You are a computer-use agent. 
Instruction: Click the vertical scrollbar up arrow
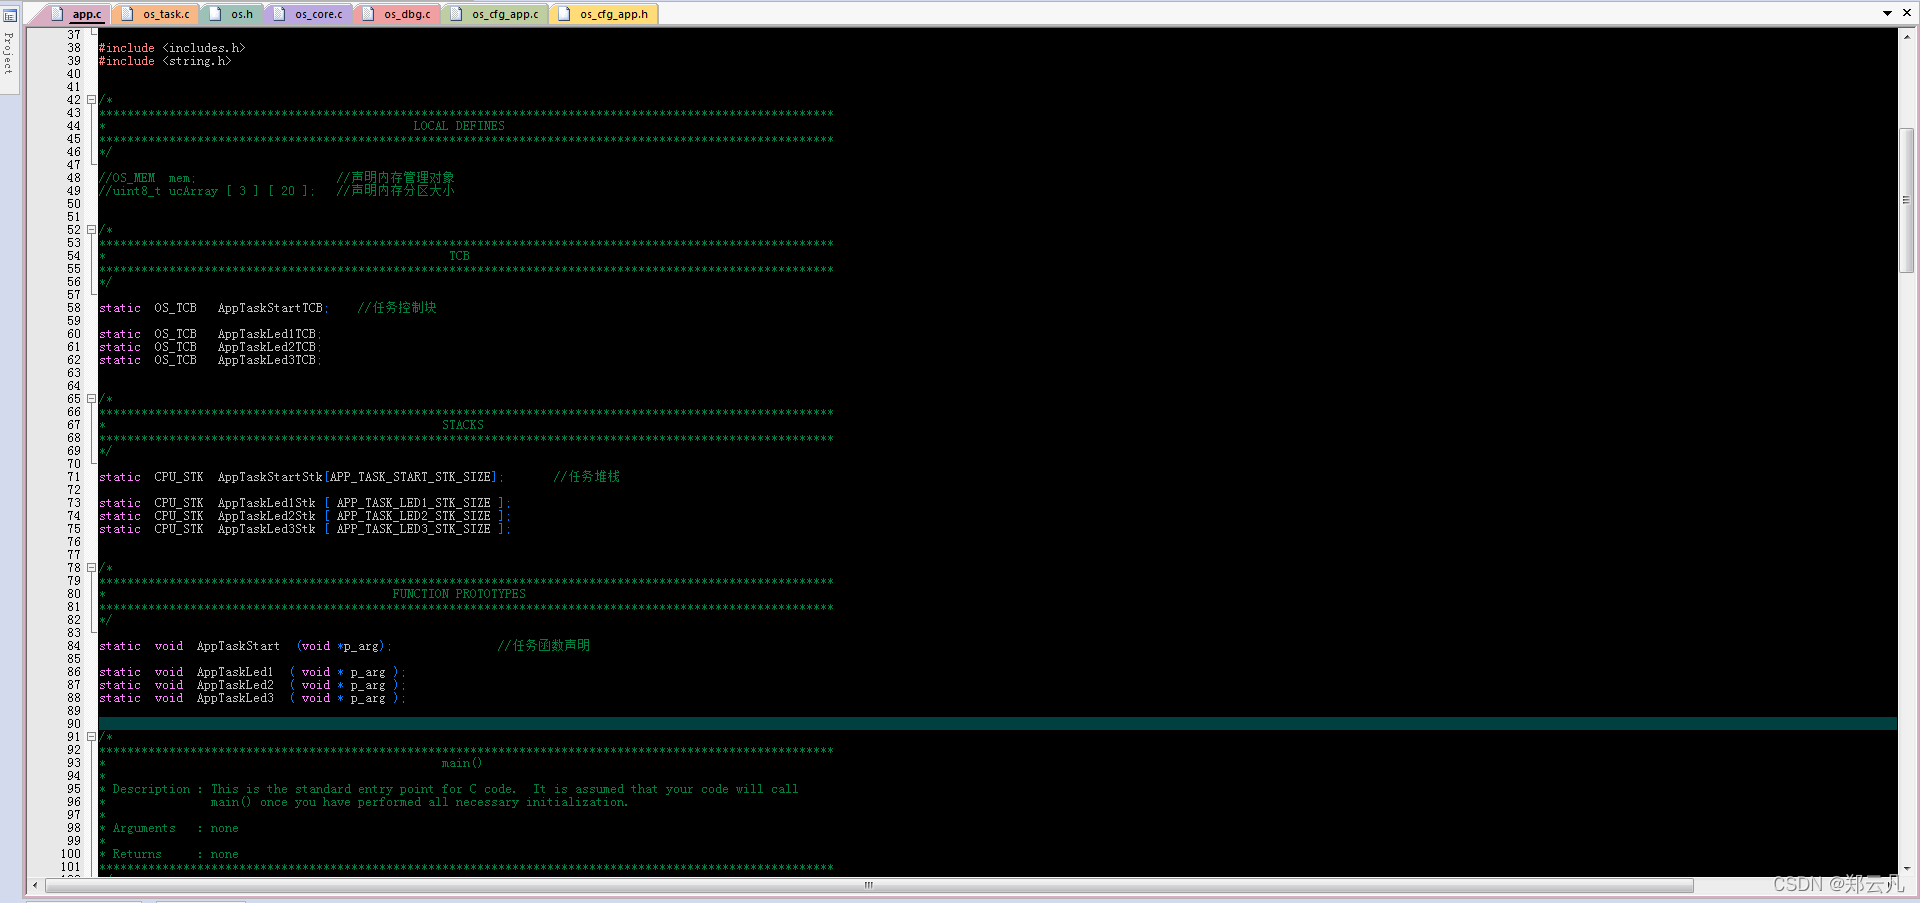pos(1907,36)
